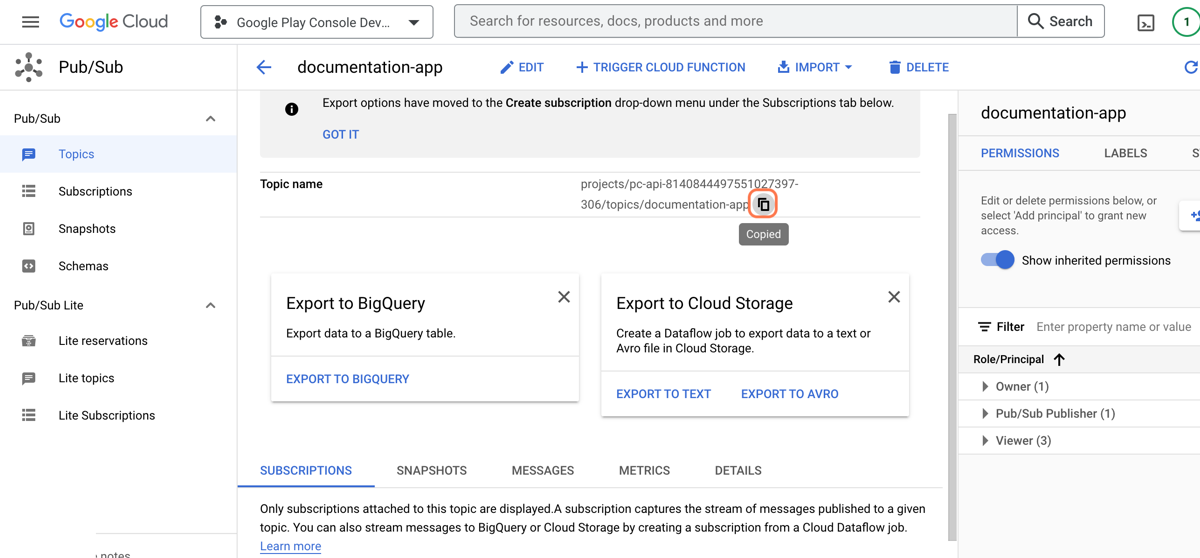Open Subscriptions in the sidebar

[x=95, y=191]
